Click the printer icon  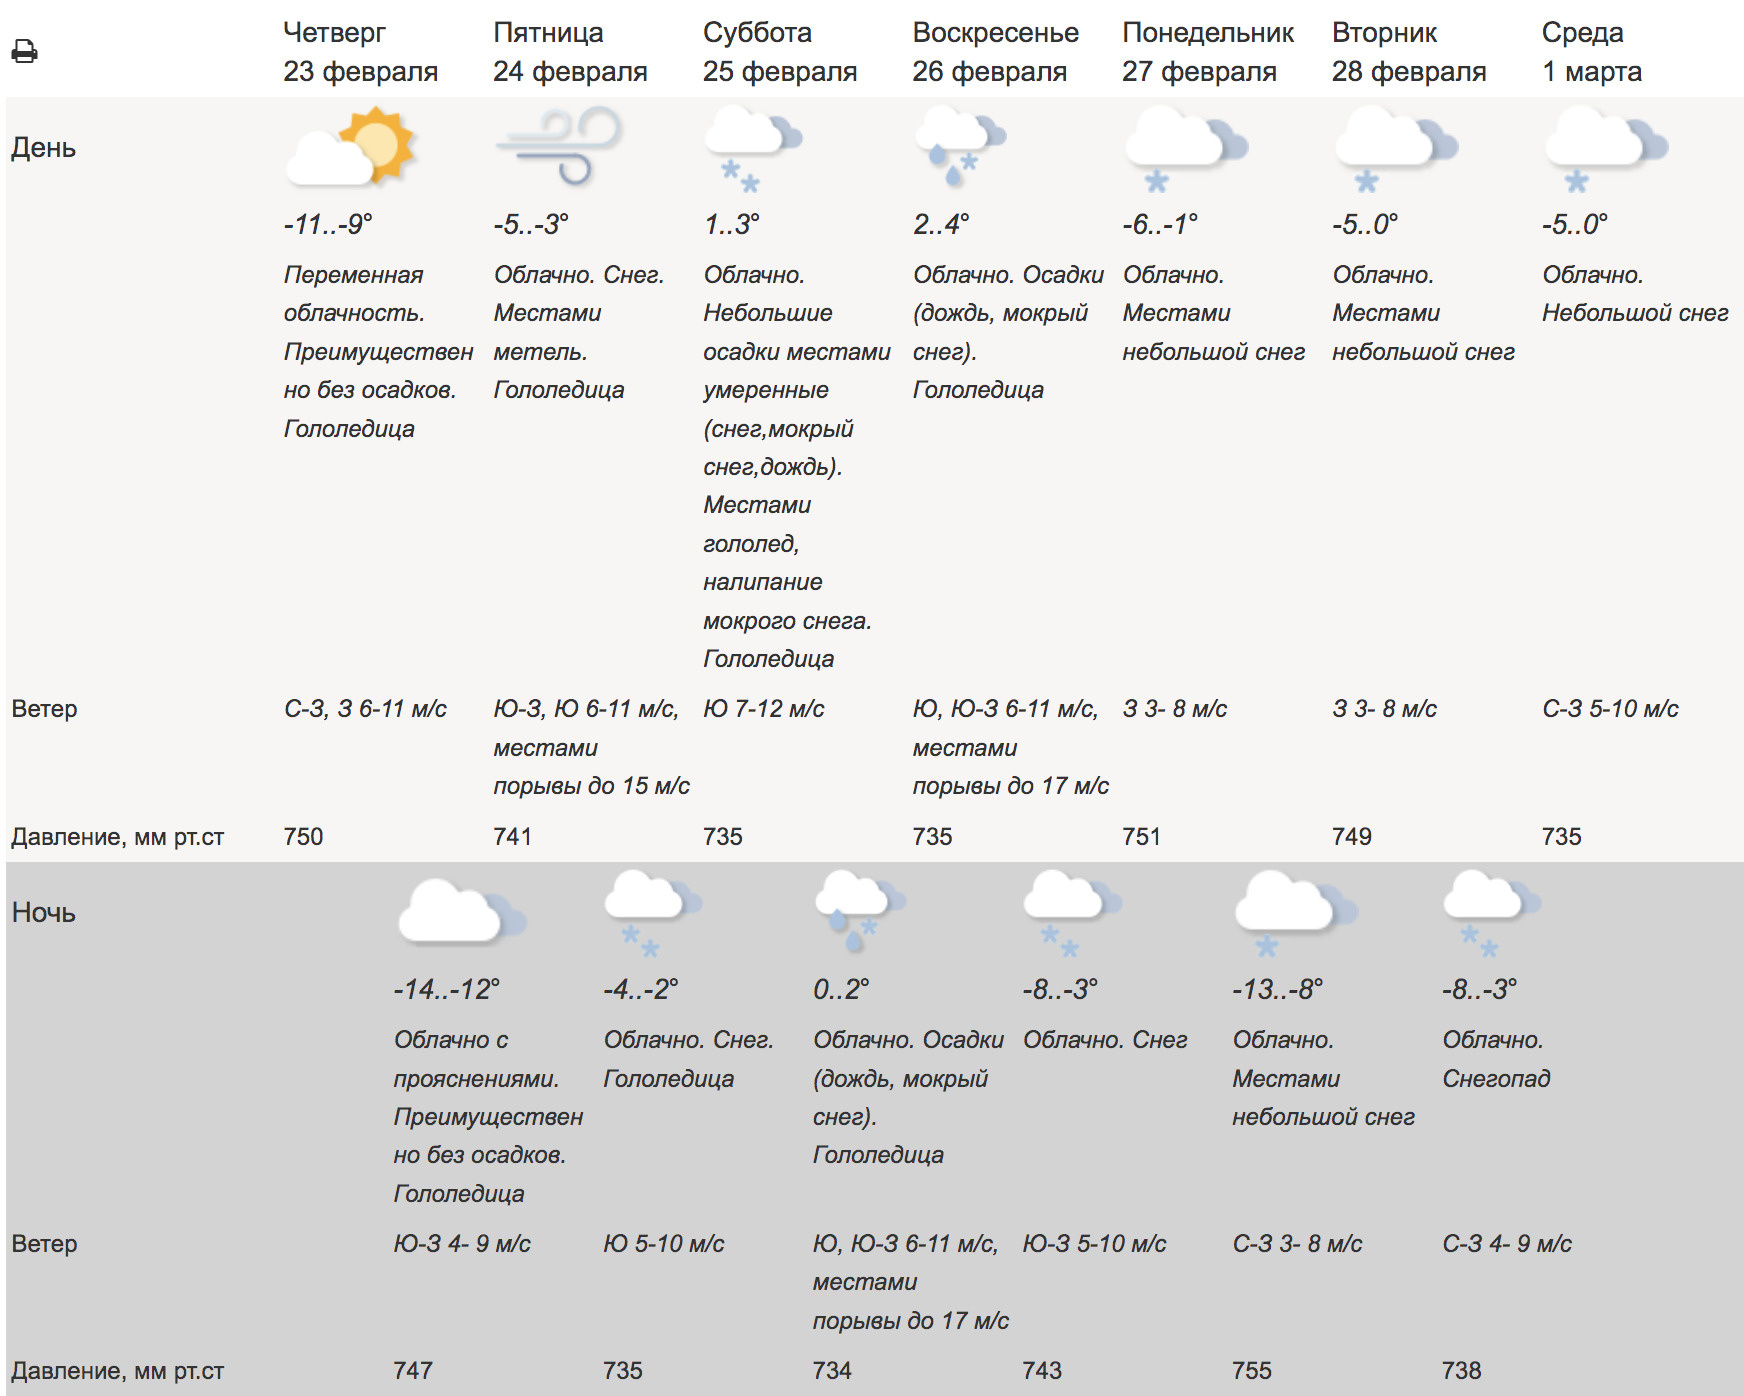(24, 51)
